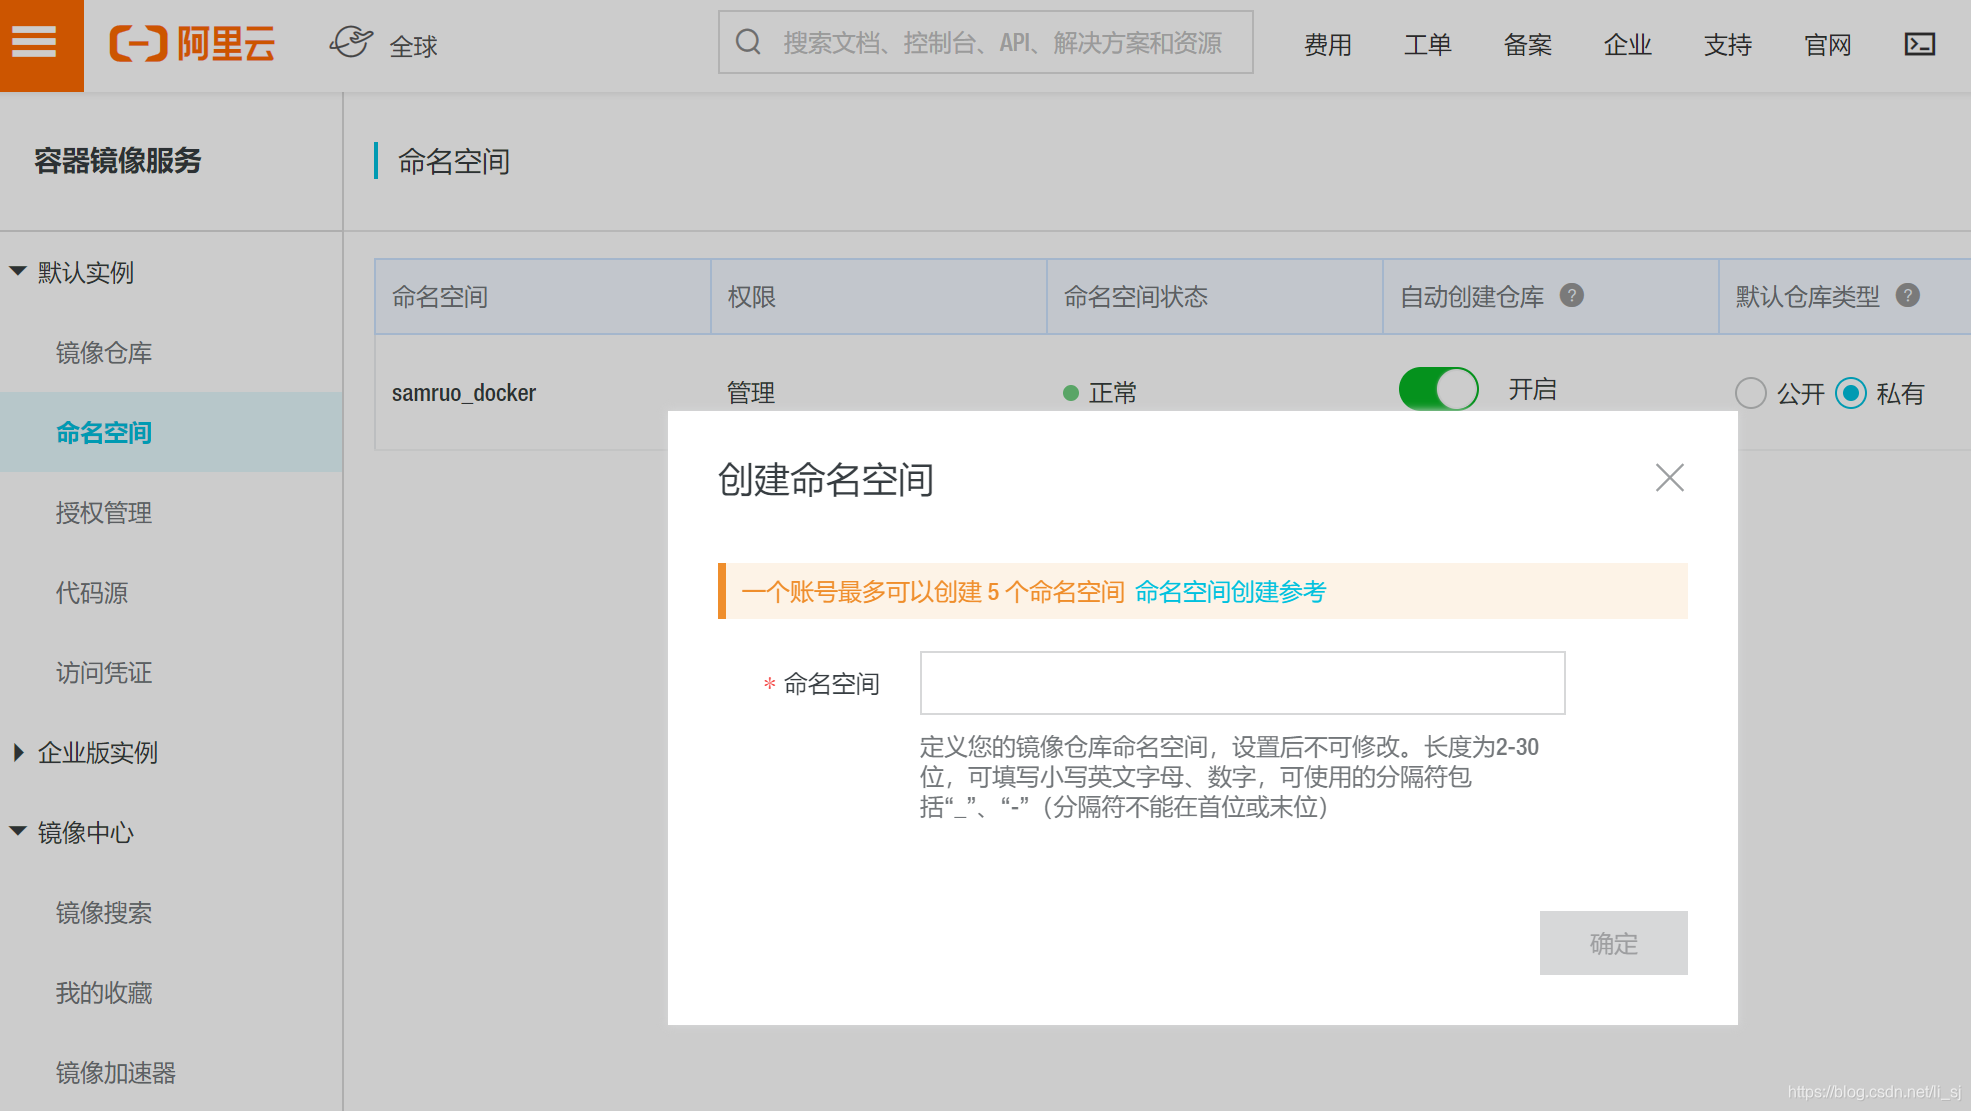Open the Cloud Shell terminal icon
The height and width of the screenshot is (1111, 1971).
1919,44
